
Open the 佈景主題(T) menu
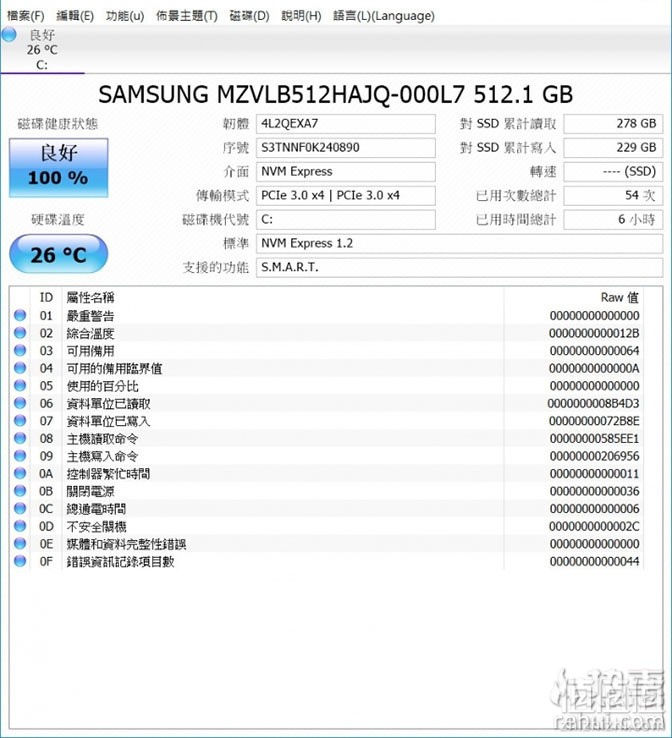coord(187,16)
